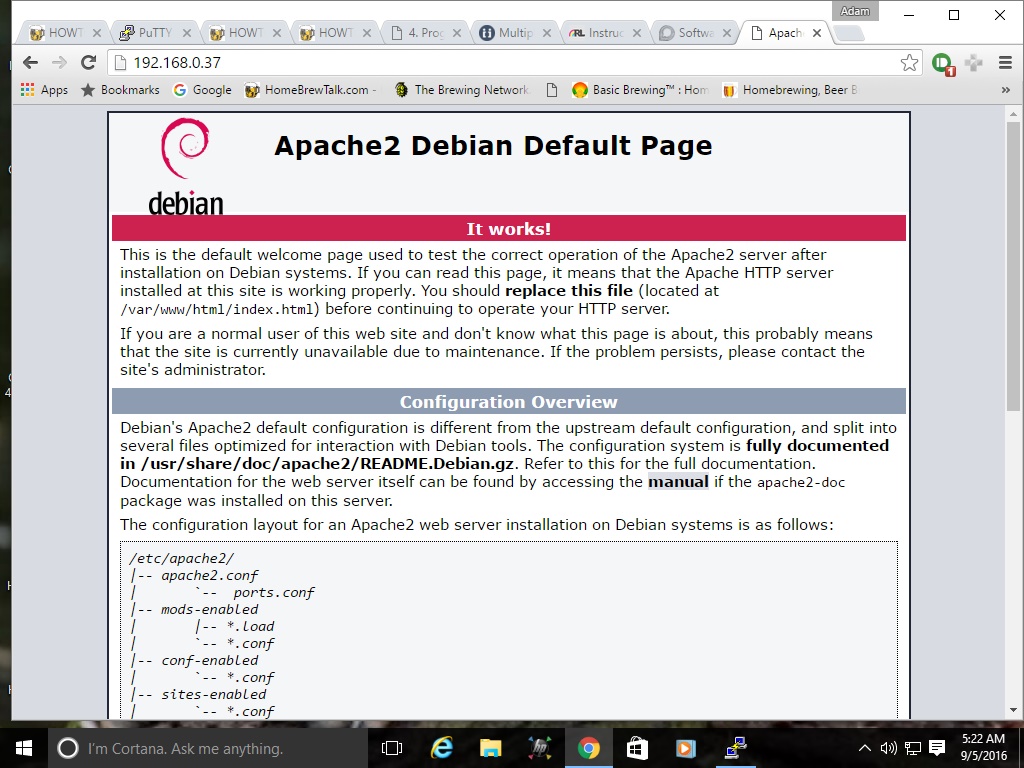Click the 'mods-enabled' text in tree
This screenshot has width=1024, height=768.
click(x=210, y=609)
